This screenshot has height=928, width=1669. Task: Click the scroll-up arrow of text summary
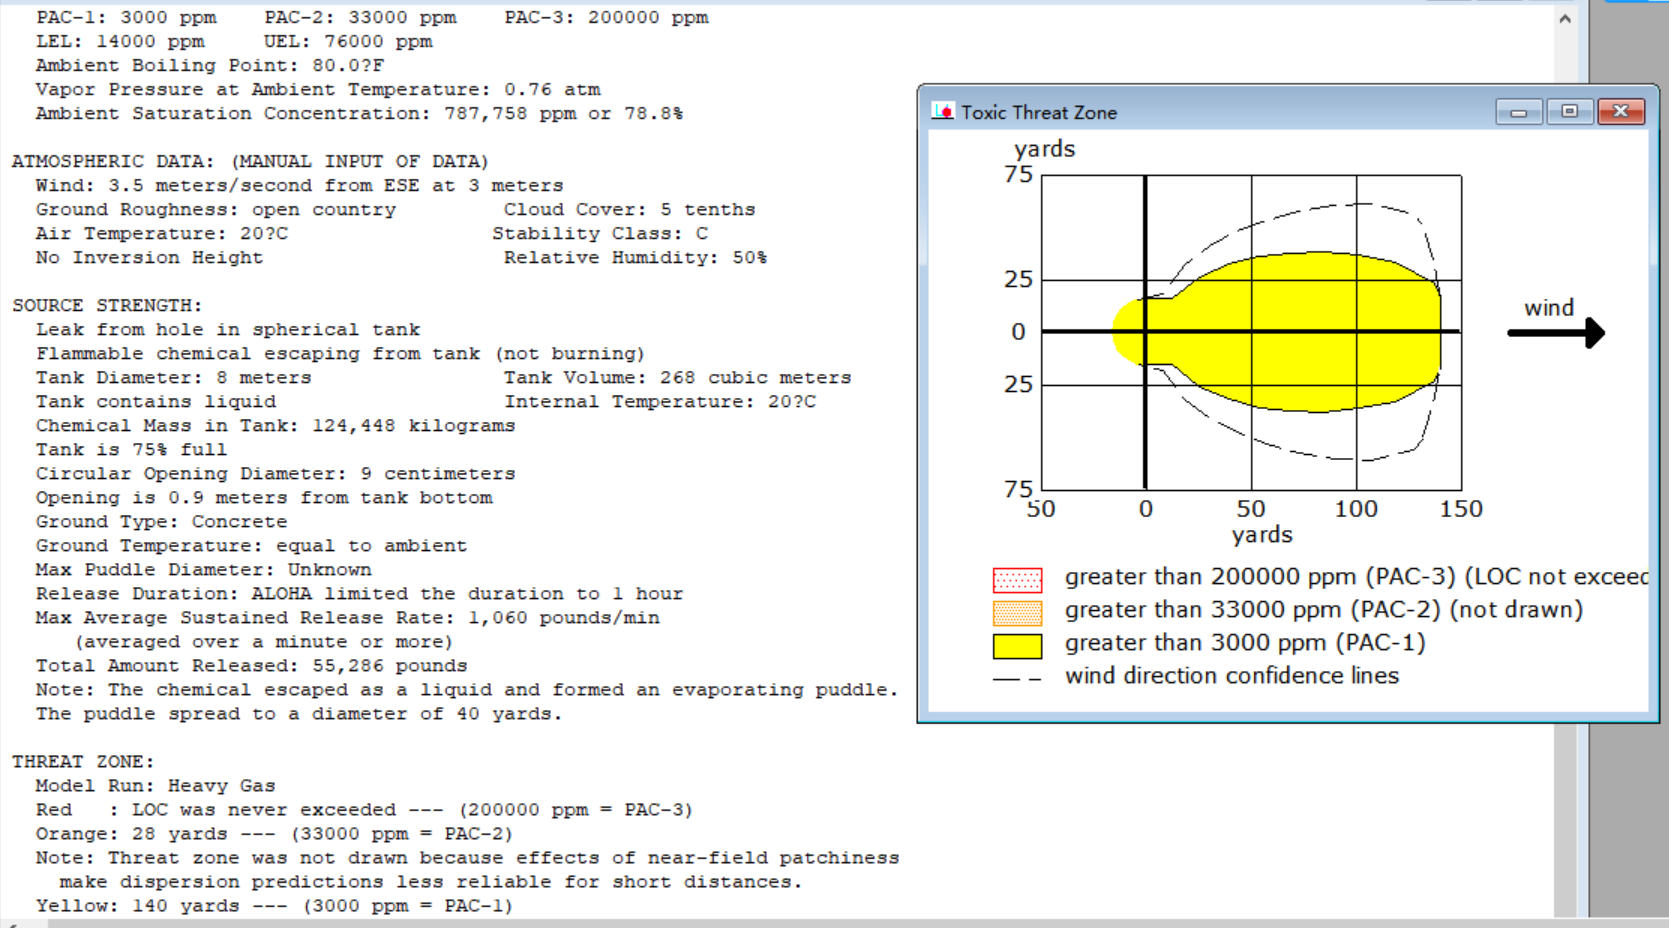(1565, 18)
